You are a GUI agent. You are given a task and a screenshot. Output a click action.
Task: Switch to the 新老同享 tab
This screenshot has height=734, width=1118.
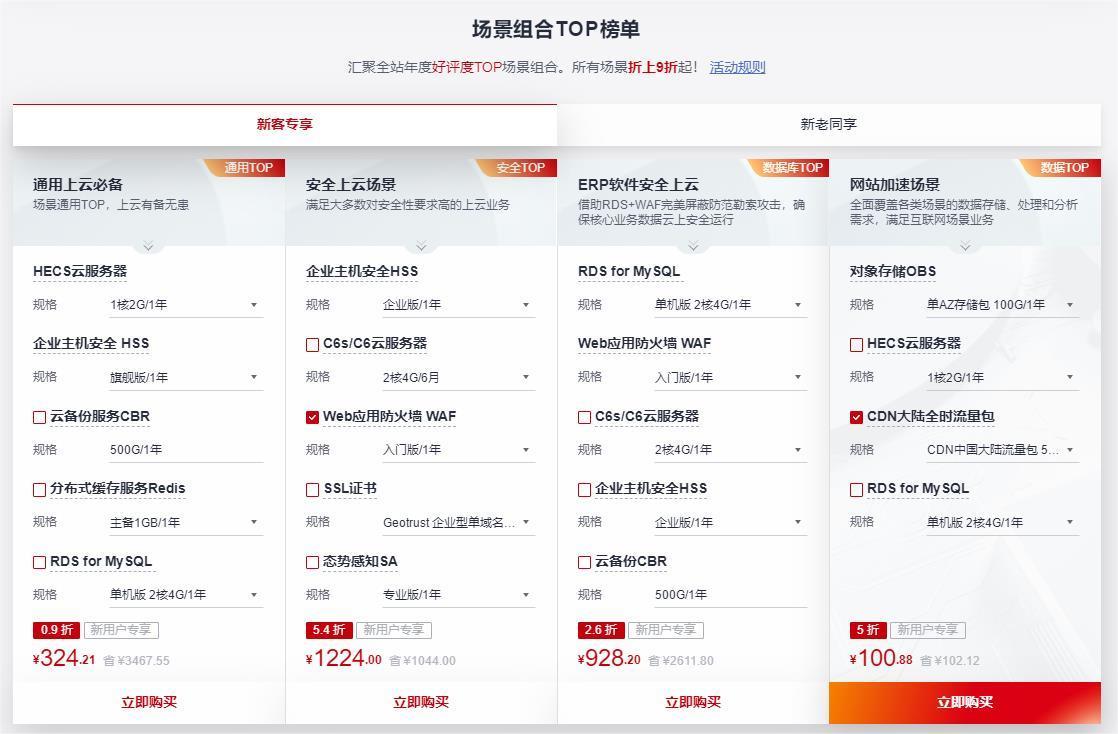829,125
